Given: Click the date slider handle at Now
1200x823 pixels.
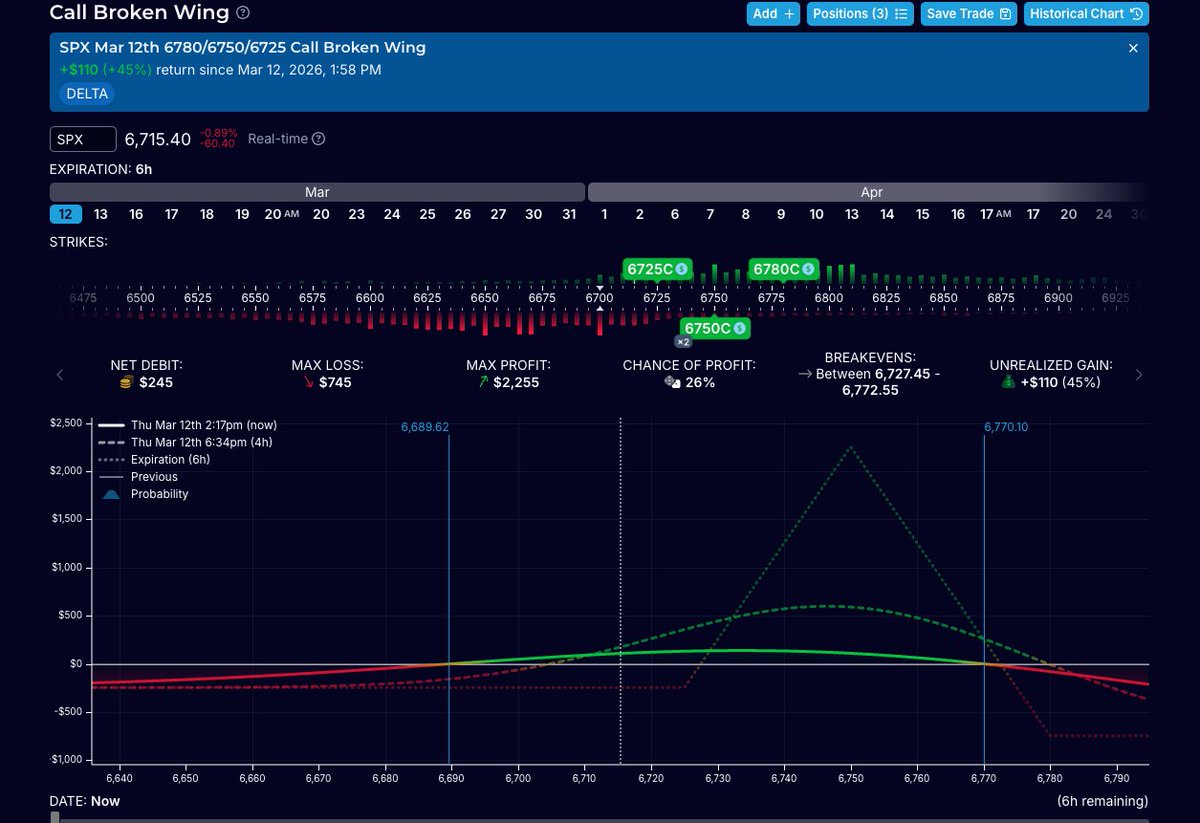Looking at the screenshot, I should (55, 817).
